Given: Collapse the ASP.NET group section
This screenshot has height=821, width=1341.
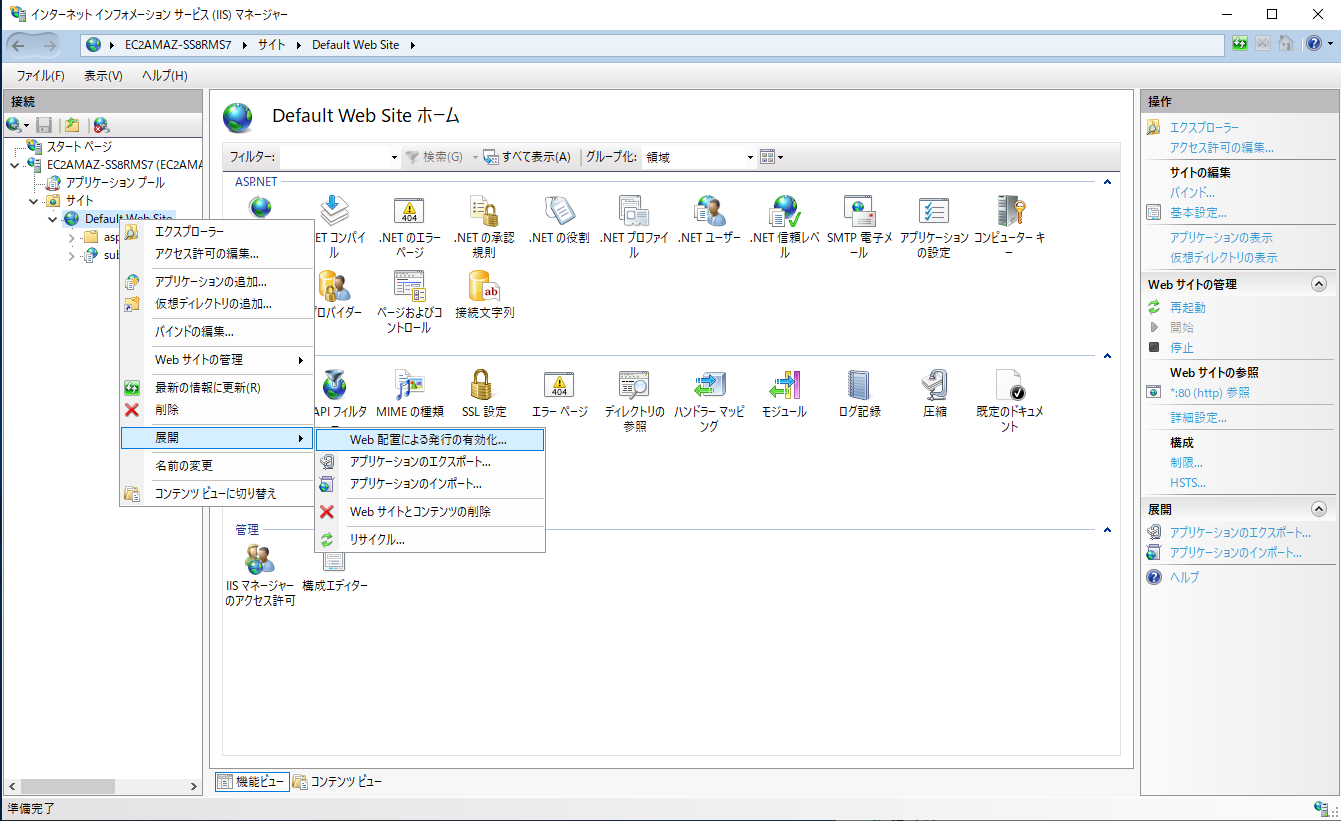Looking at the screenshot, I should [1107, 183].
